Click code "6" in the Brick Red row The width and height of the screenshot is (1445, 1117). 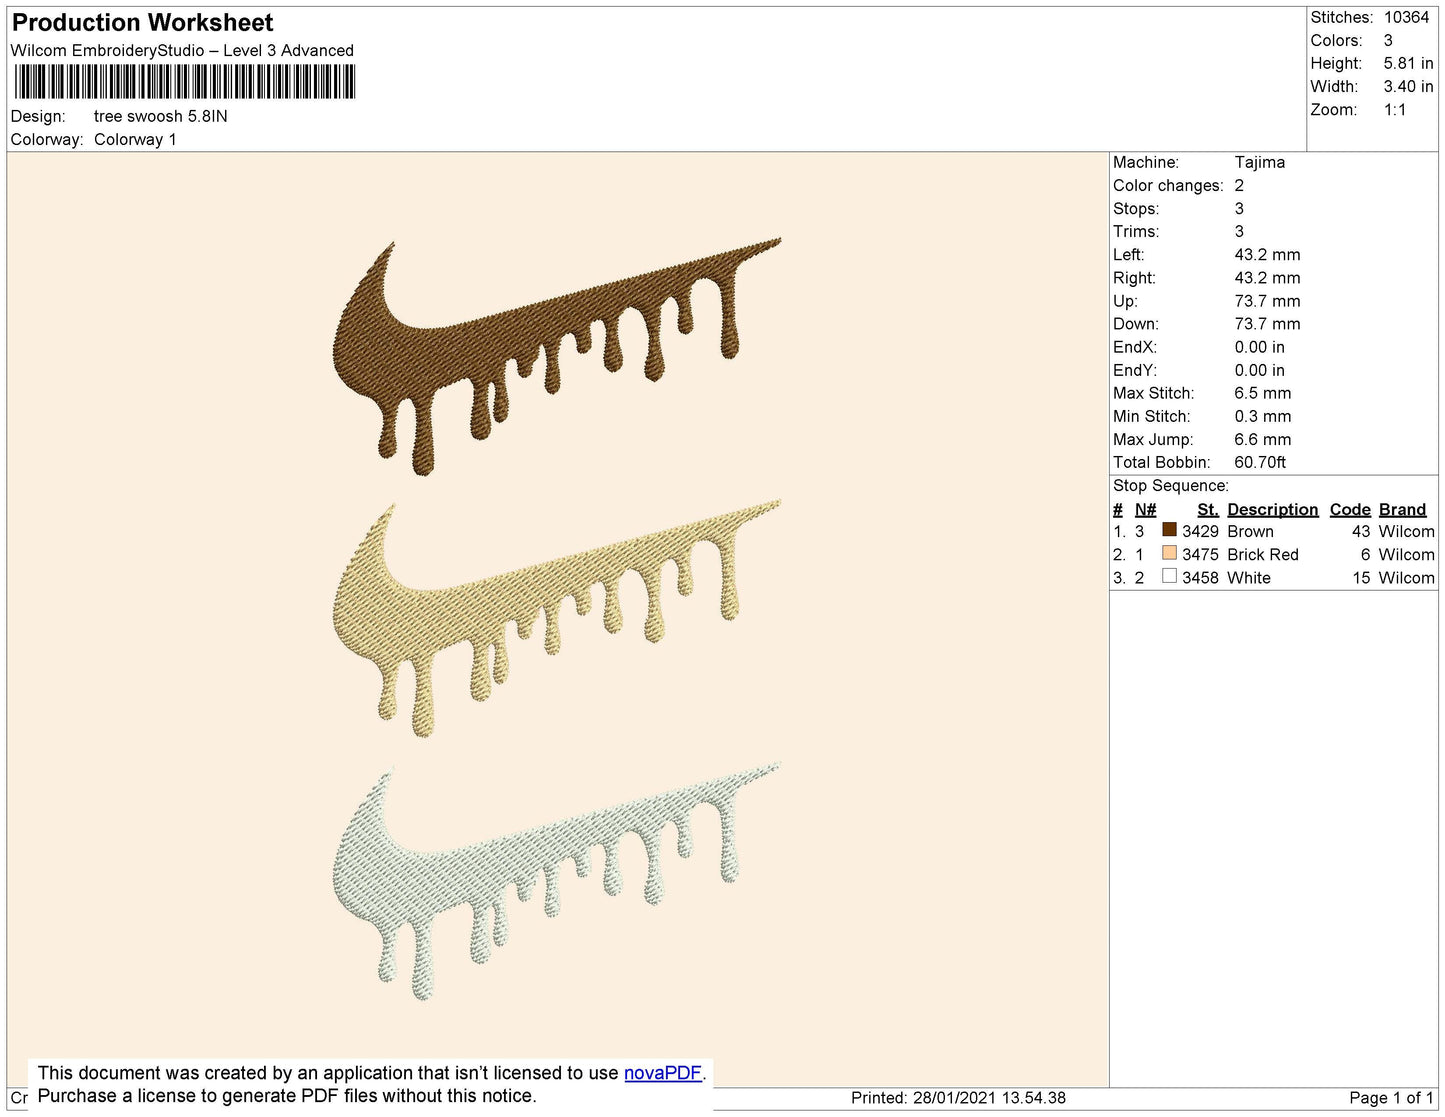(x=1365, y=555)
